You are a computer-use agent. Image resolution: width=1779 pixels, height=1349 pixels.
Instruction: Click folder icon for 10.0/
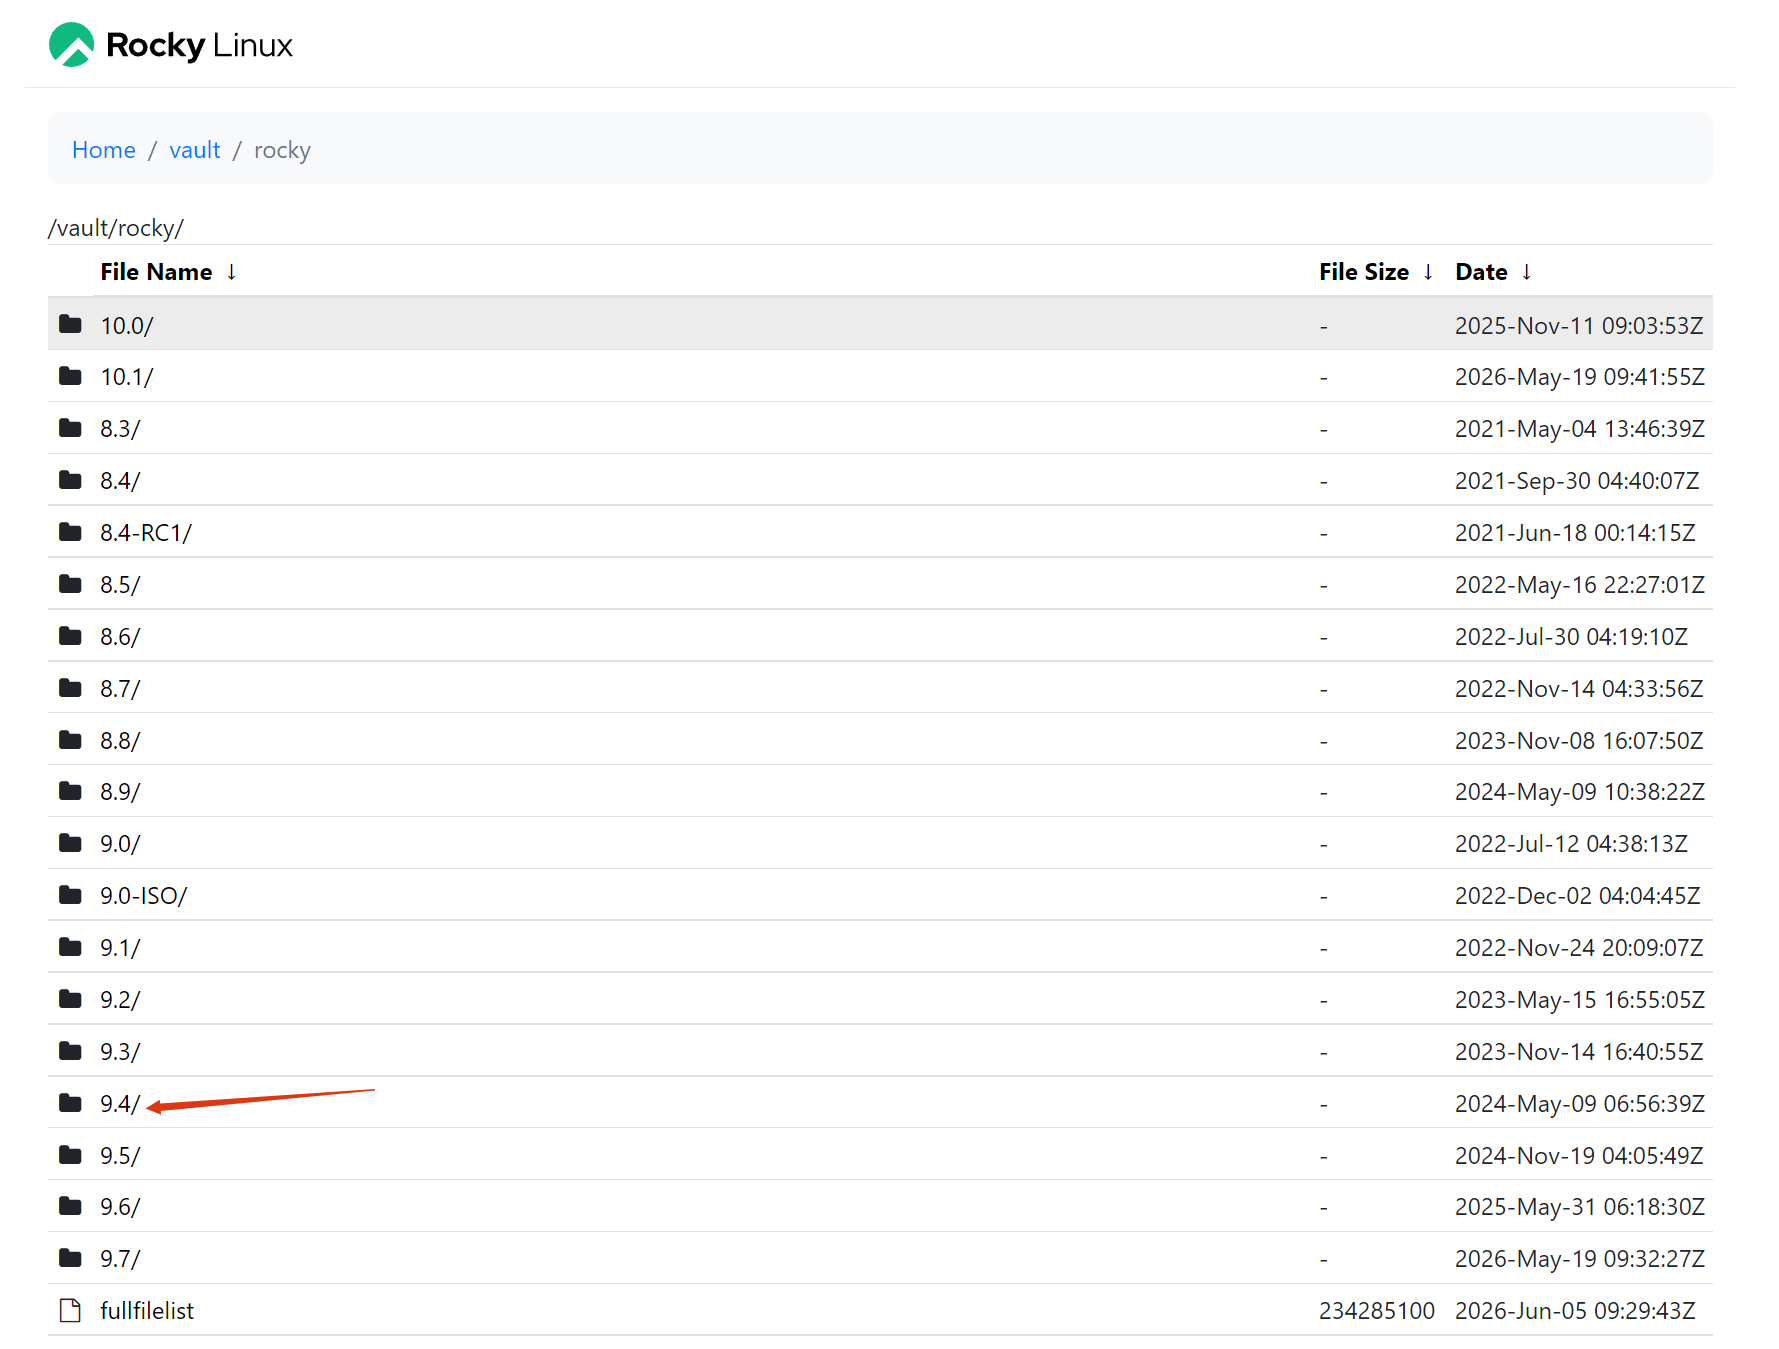pos(70,324)
